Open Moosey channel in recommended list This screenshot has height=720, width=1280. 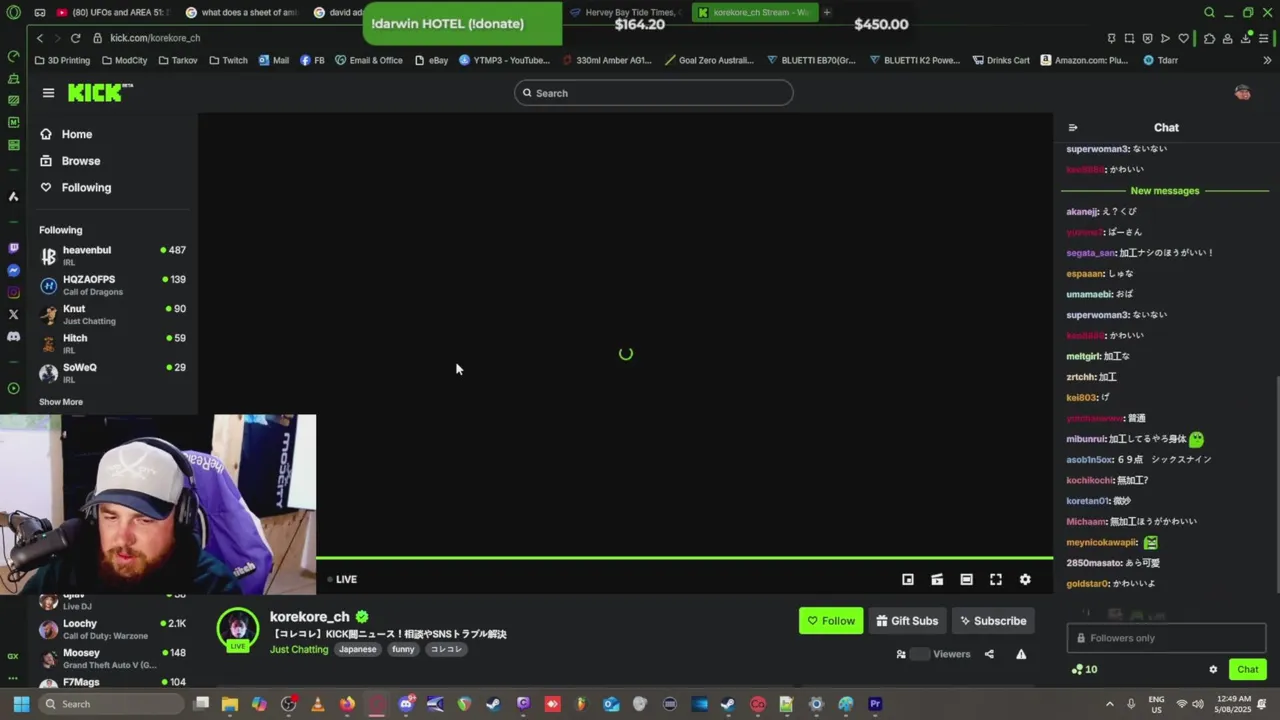pyautogui.click(x=112, y=658)
